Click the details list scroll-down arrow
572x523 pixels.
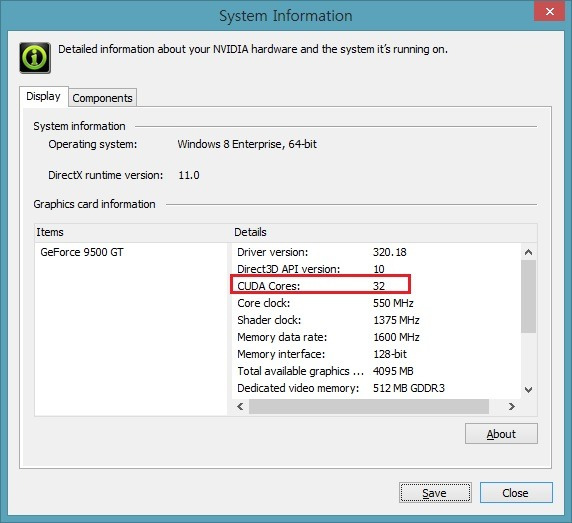tap(528, 390)
